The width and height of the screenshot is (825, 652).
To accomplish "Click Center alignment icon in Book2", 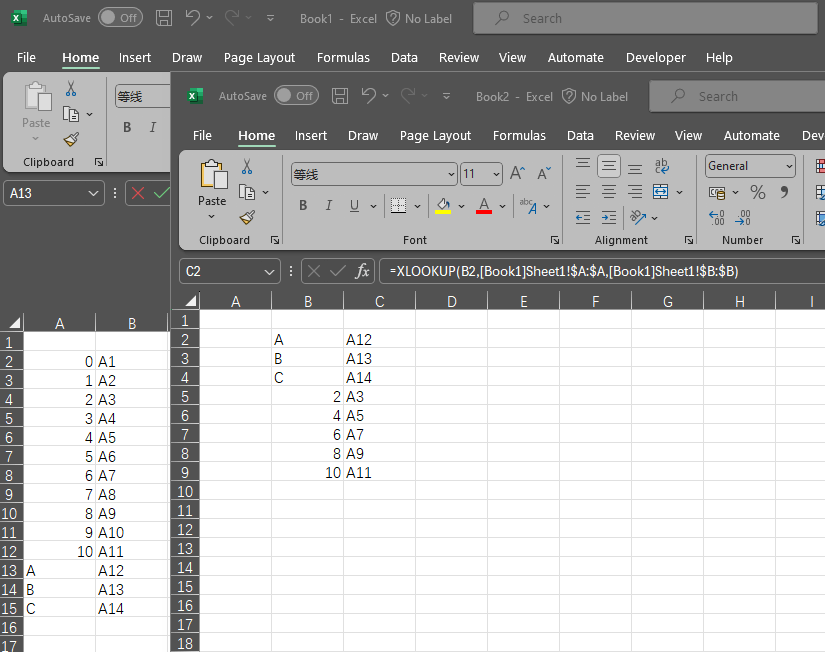I will (609, 192).
